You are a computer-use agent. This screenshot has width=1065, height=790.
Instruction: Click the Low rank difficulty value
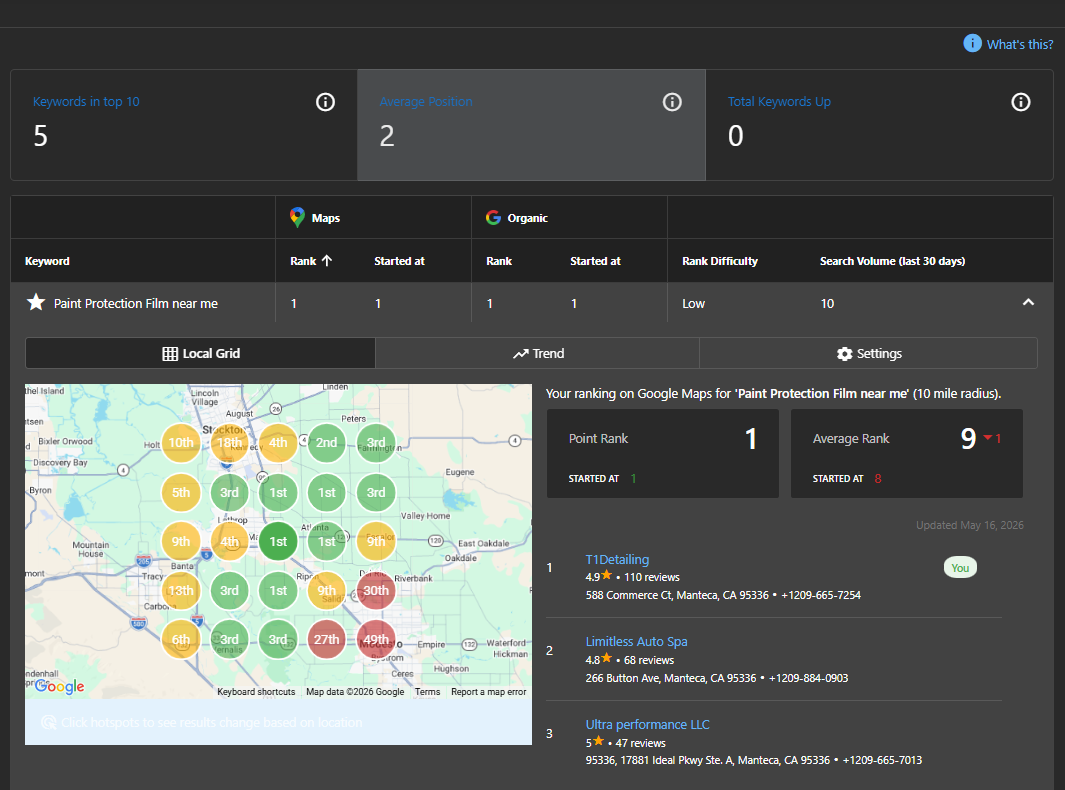[693, 304]
